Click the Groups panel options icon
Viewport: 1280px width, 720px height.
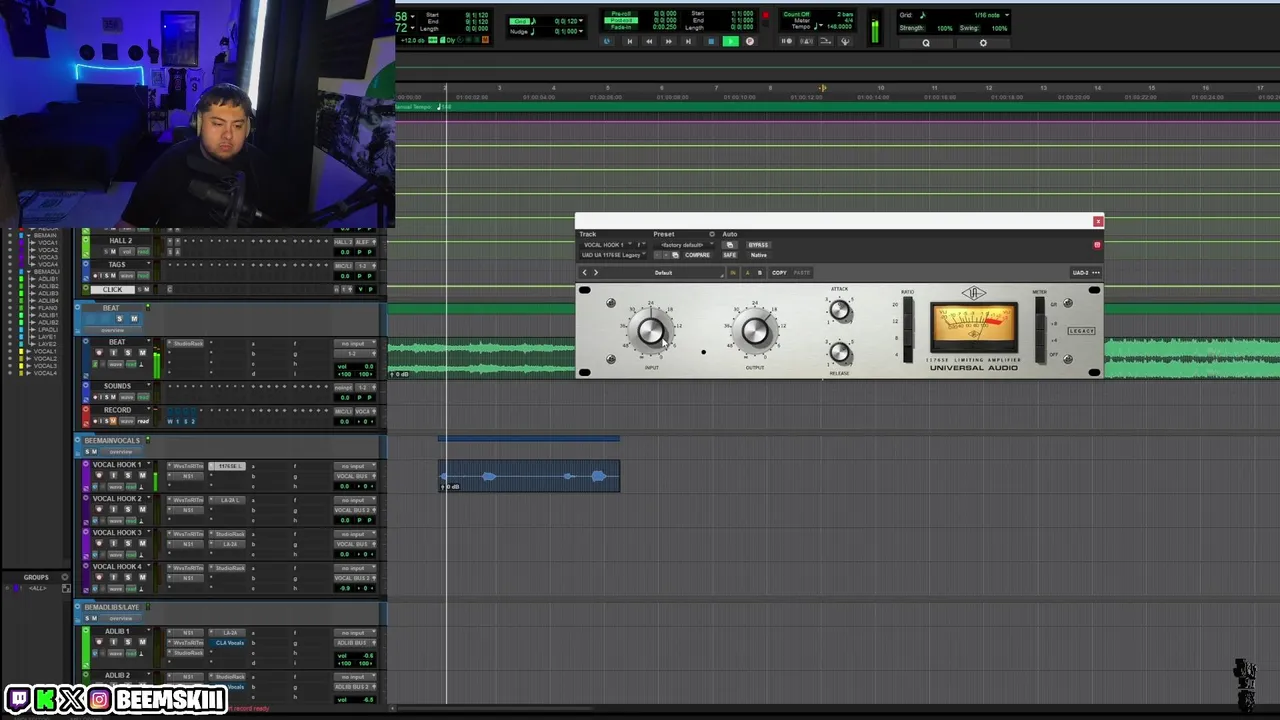click(65, 577)
